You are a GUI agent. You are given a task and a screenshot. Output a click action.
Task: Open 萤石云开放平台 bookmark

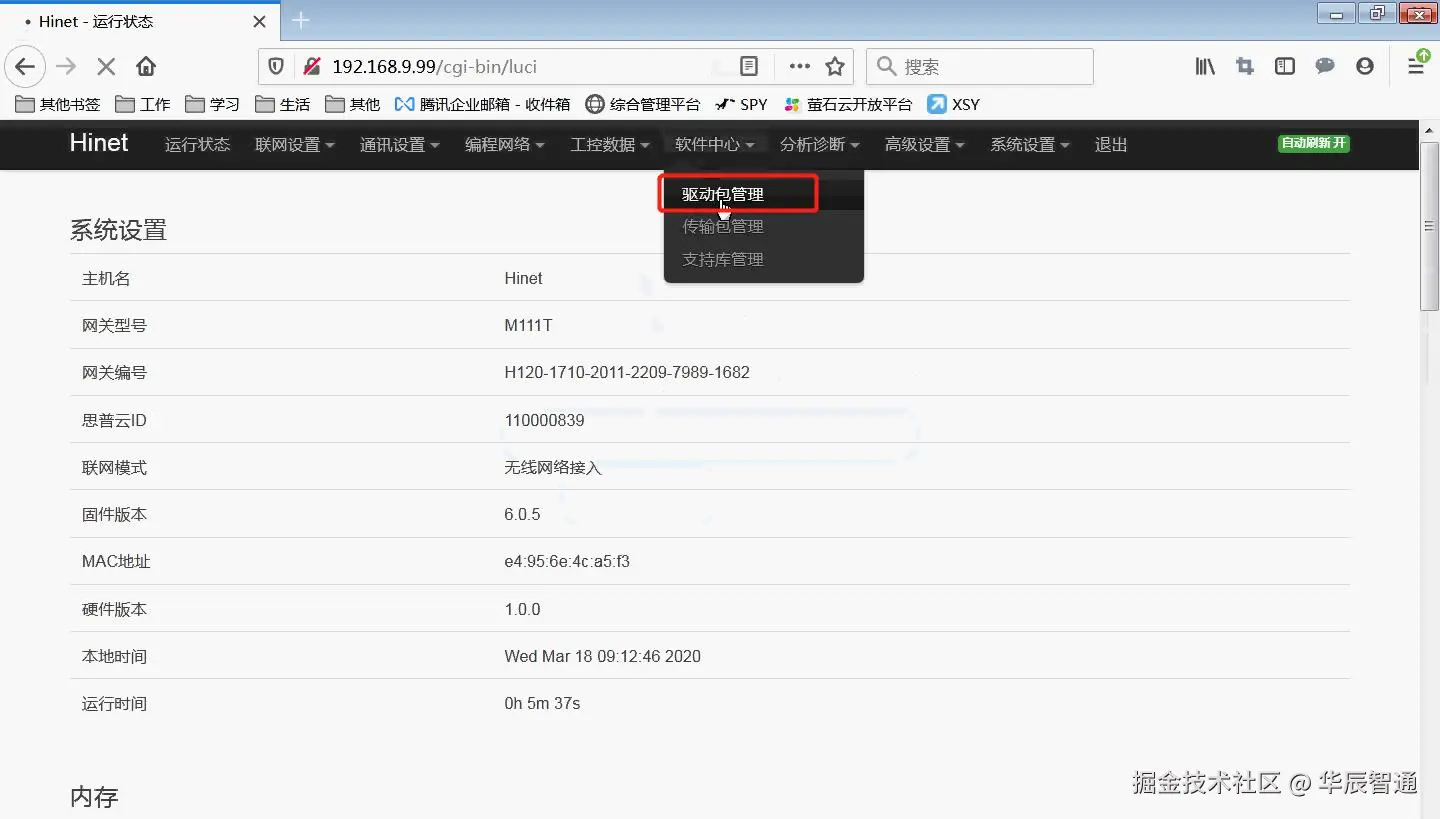(849, 104)
